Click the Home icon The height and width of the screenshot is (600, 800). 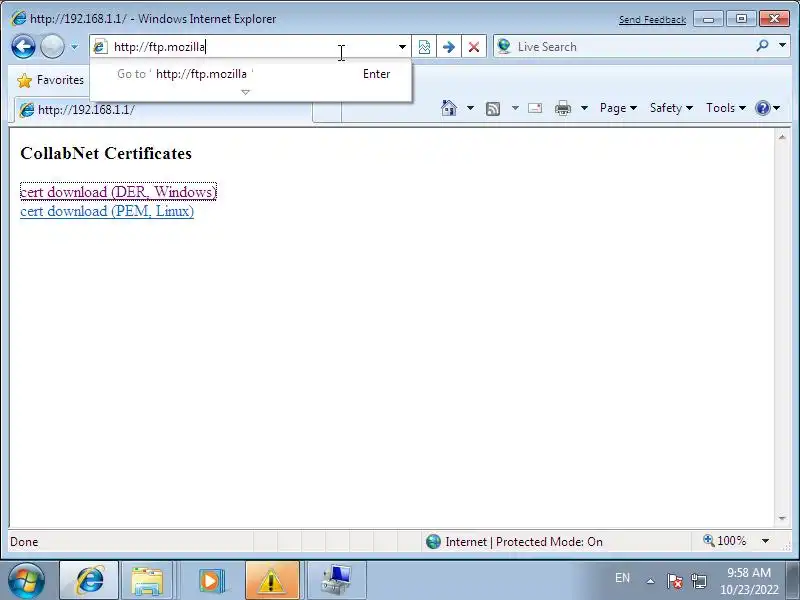tap(449, 108)
